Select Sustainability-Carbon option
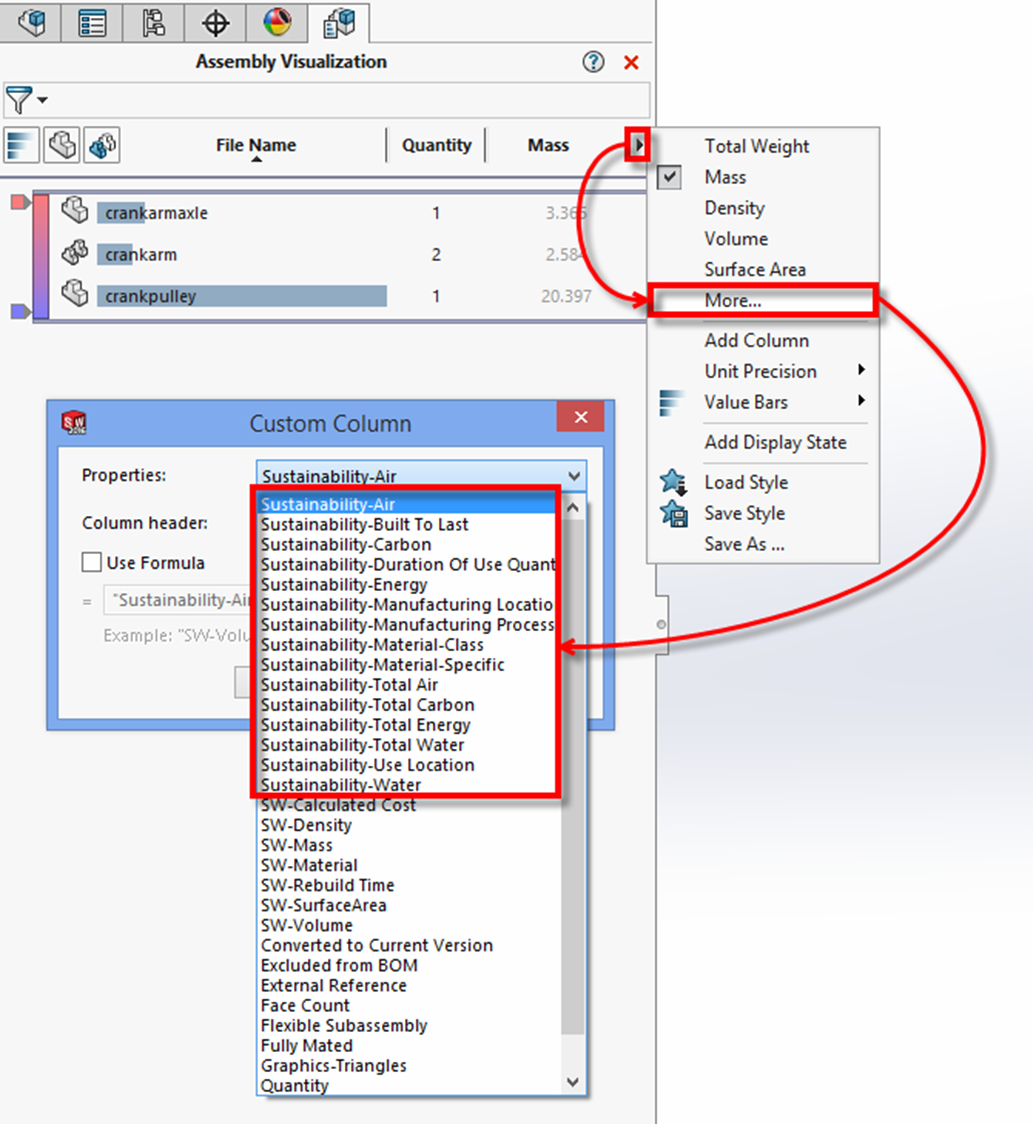The height and width of the screenshot is (1124, 1033). click(346, 545)
